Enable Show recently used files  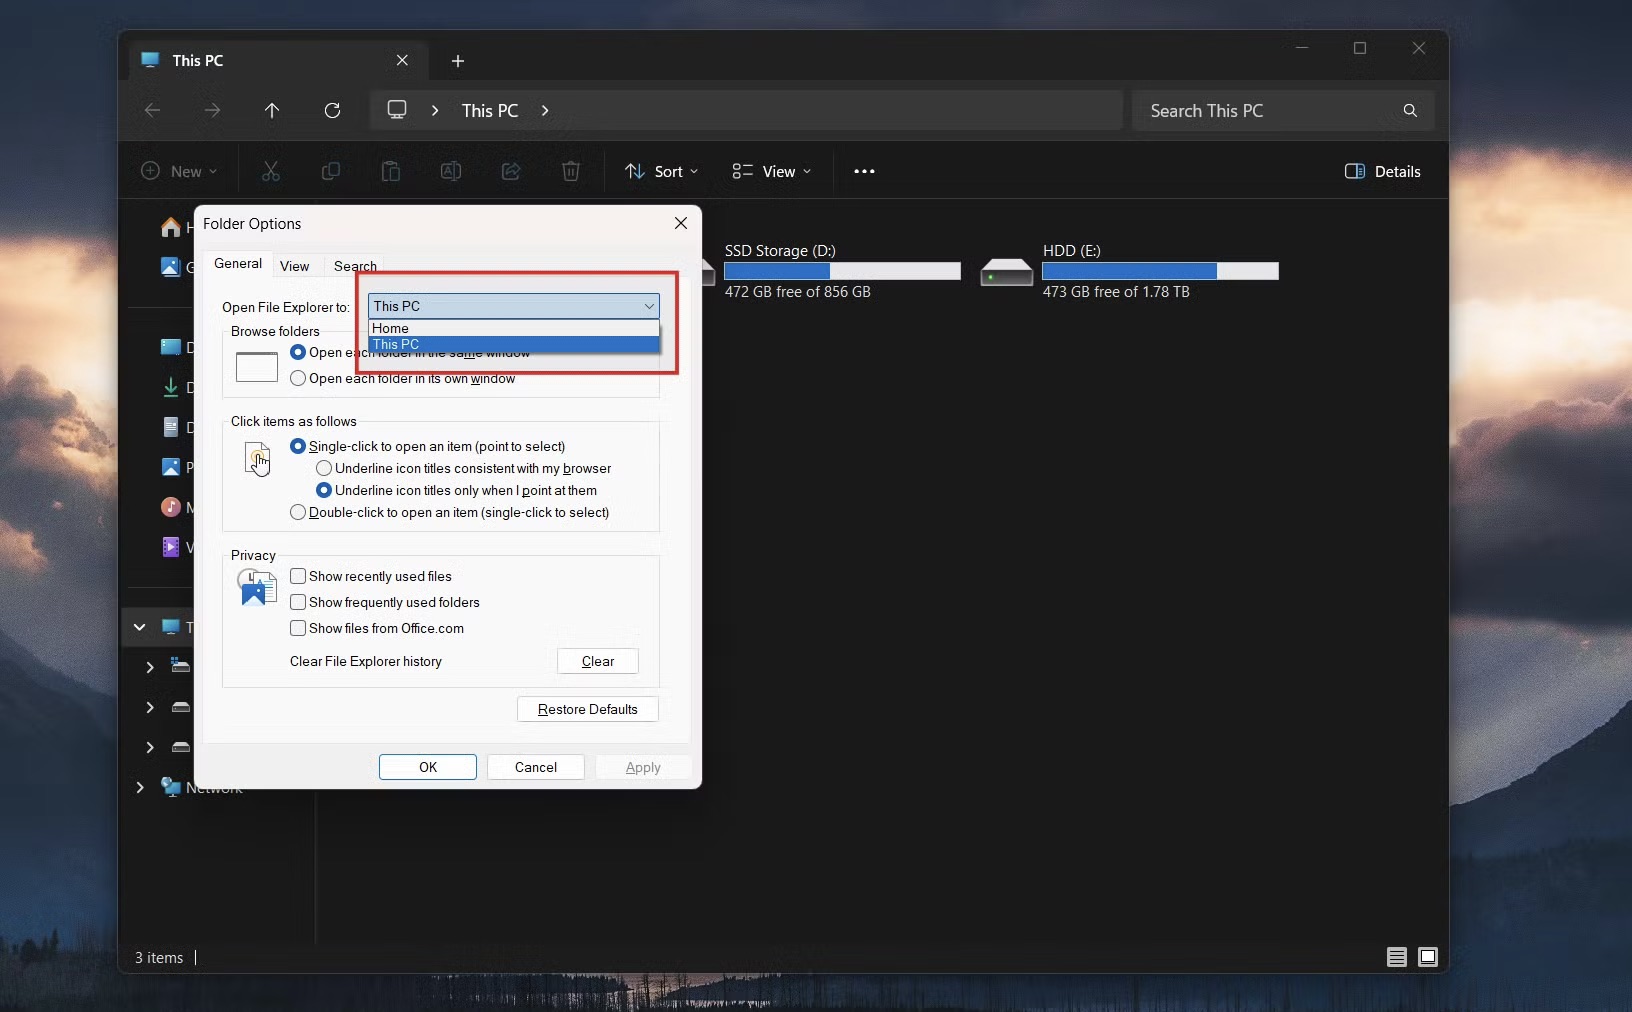click(x=298, y=576)
